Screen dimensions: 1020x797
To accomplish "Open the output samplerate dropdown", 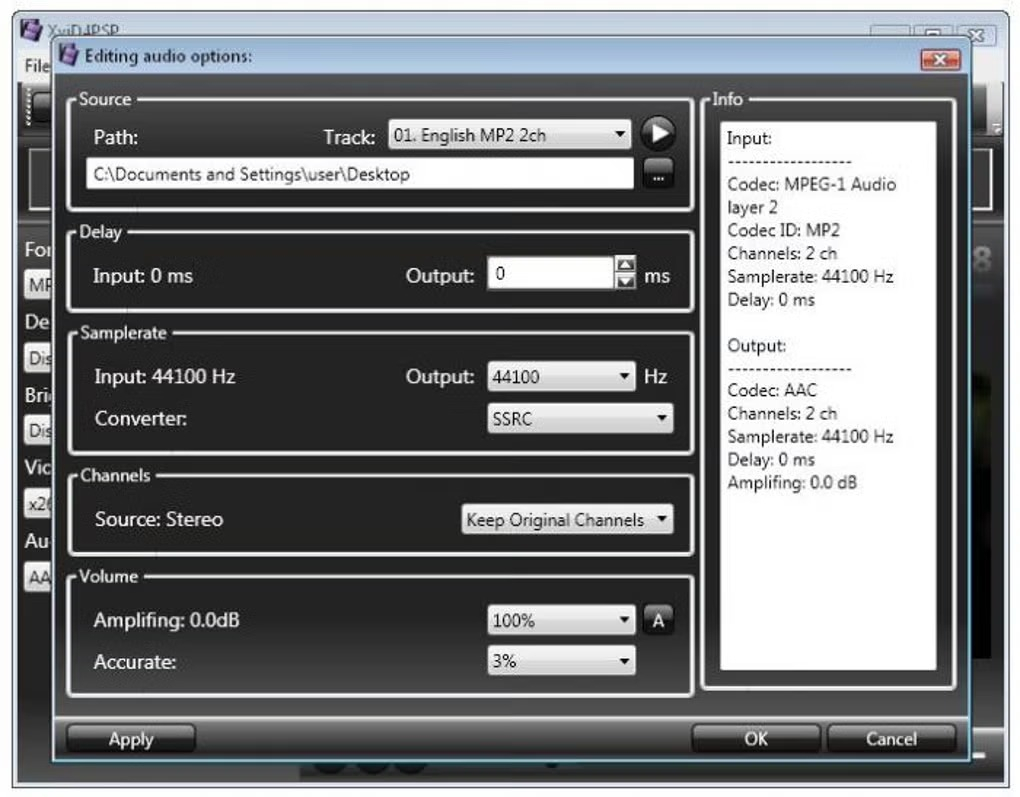I will pos(561,377).
